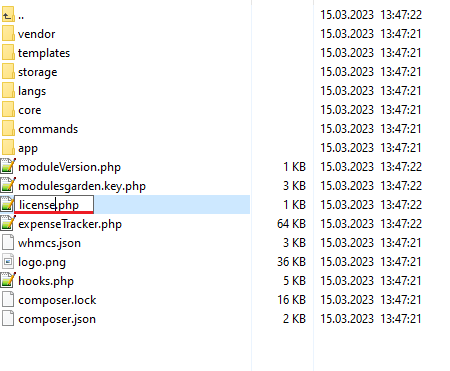Select the 'storage' folder name
Screen dimensions: 450x371
(x=38, y=72)
